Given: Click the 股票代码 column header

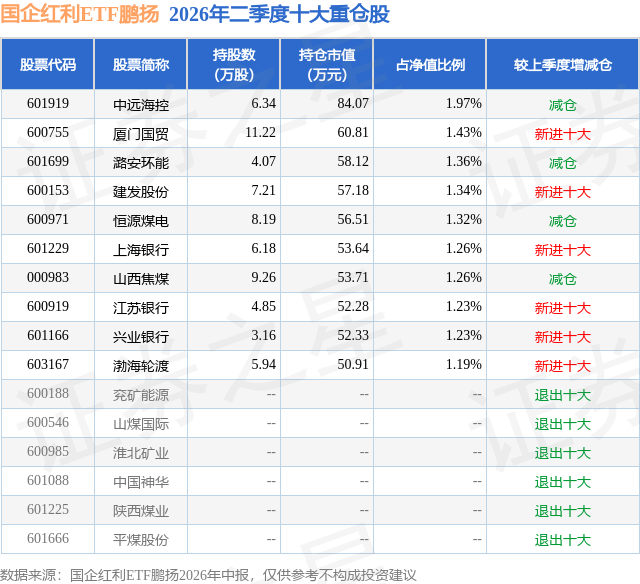Looking at the screenshot, I should click(x=48, y=64).
